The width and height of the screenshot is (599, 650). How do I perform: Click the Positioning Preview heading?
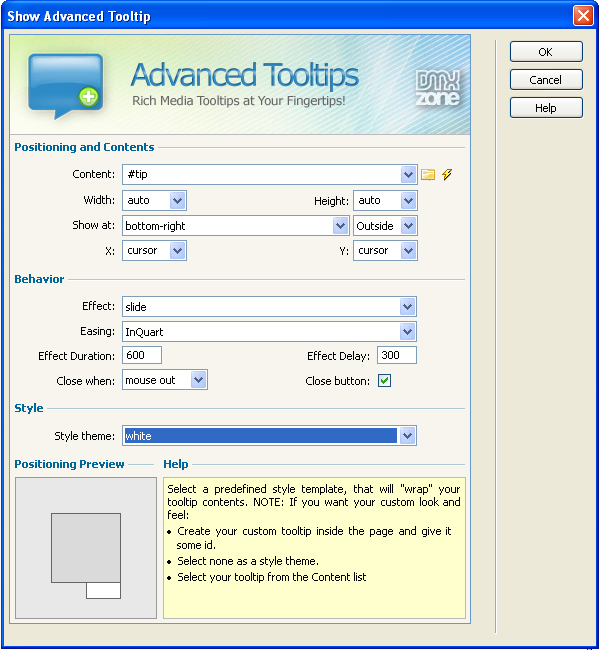click(x=69, y=464)
